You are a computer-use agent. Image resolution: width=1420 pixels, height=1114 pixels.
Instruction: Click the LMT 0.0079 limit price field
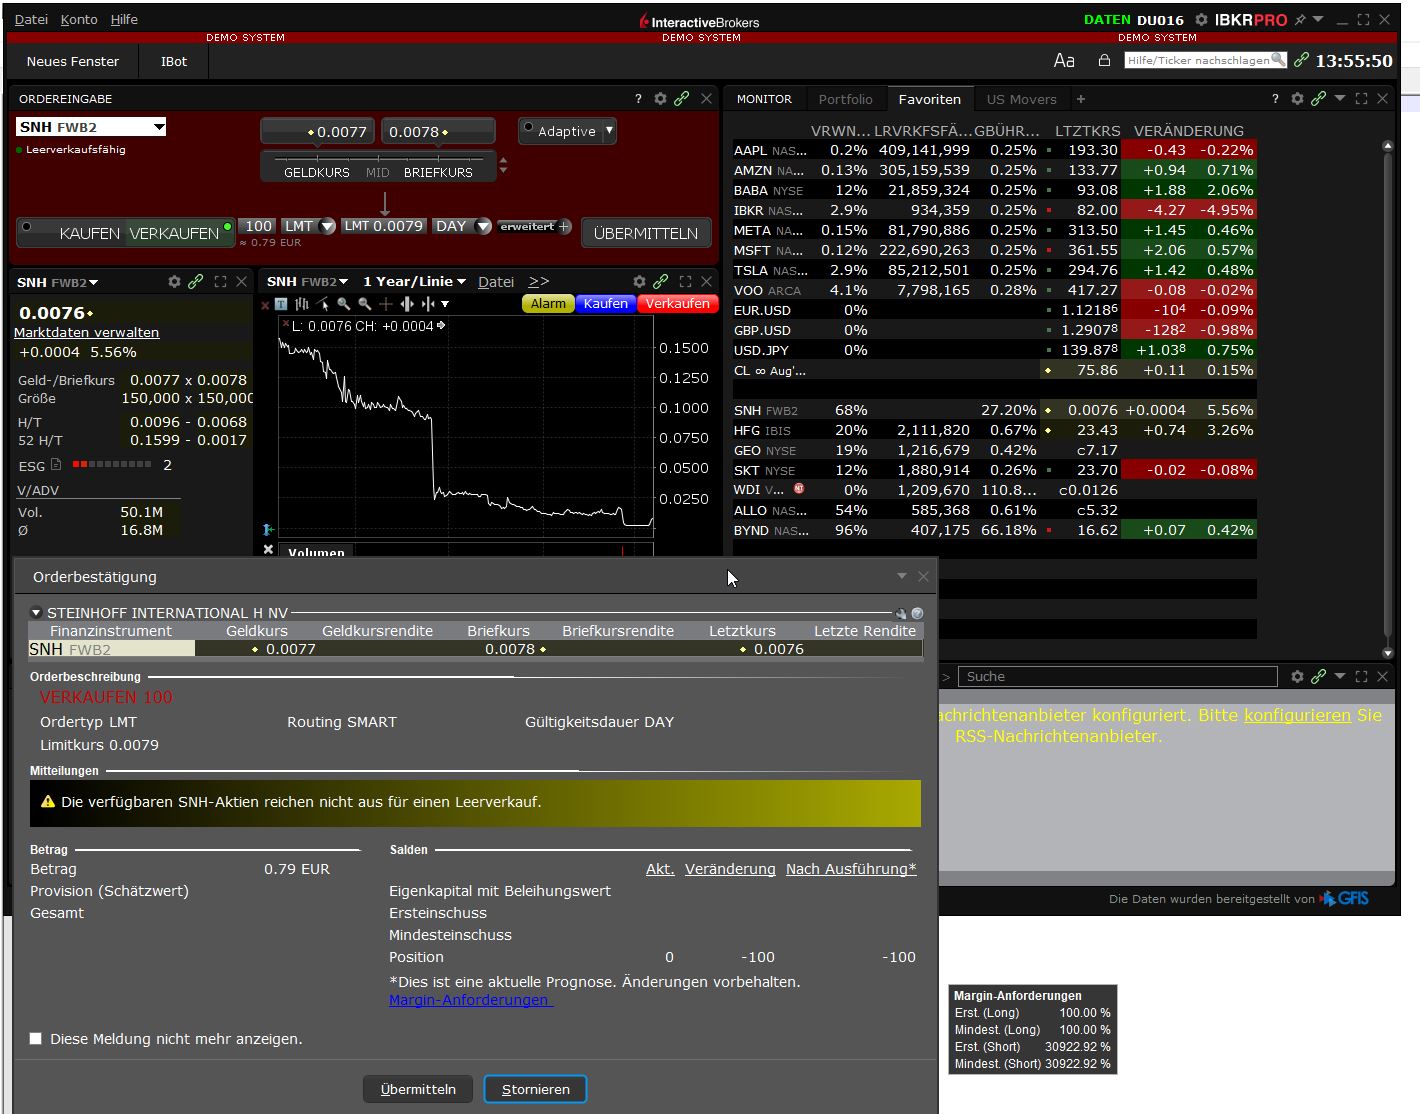coord(384,226)
